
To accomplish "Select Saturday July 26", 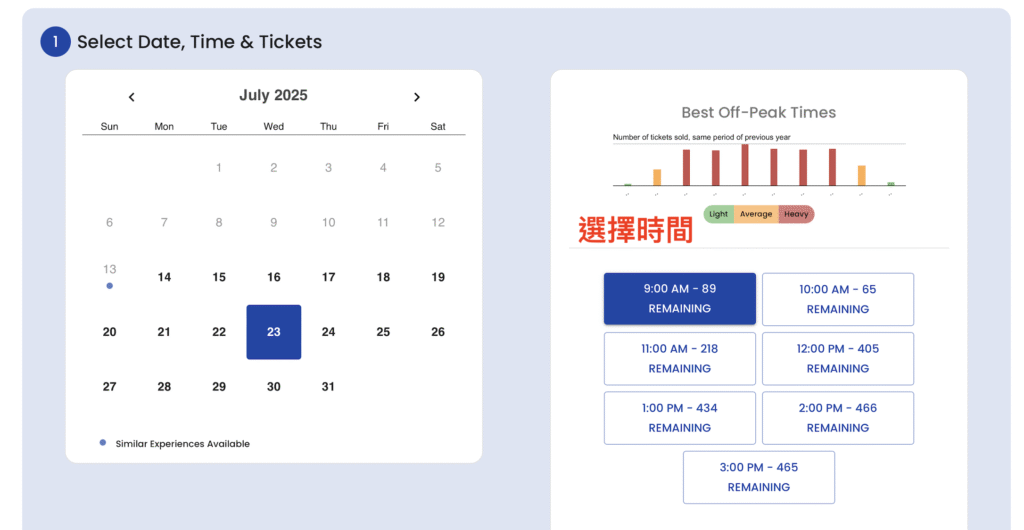I will [438, 332].
